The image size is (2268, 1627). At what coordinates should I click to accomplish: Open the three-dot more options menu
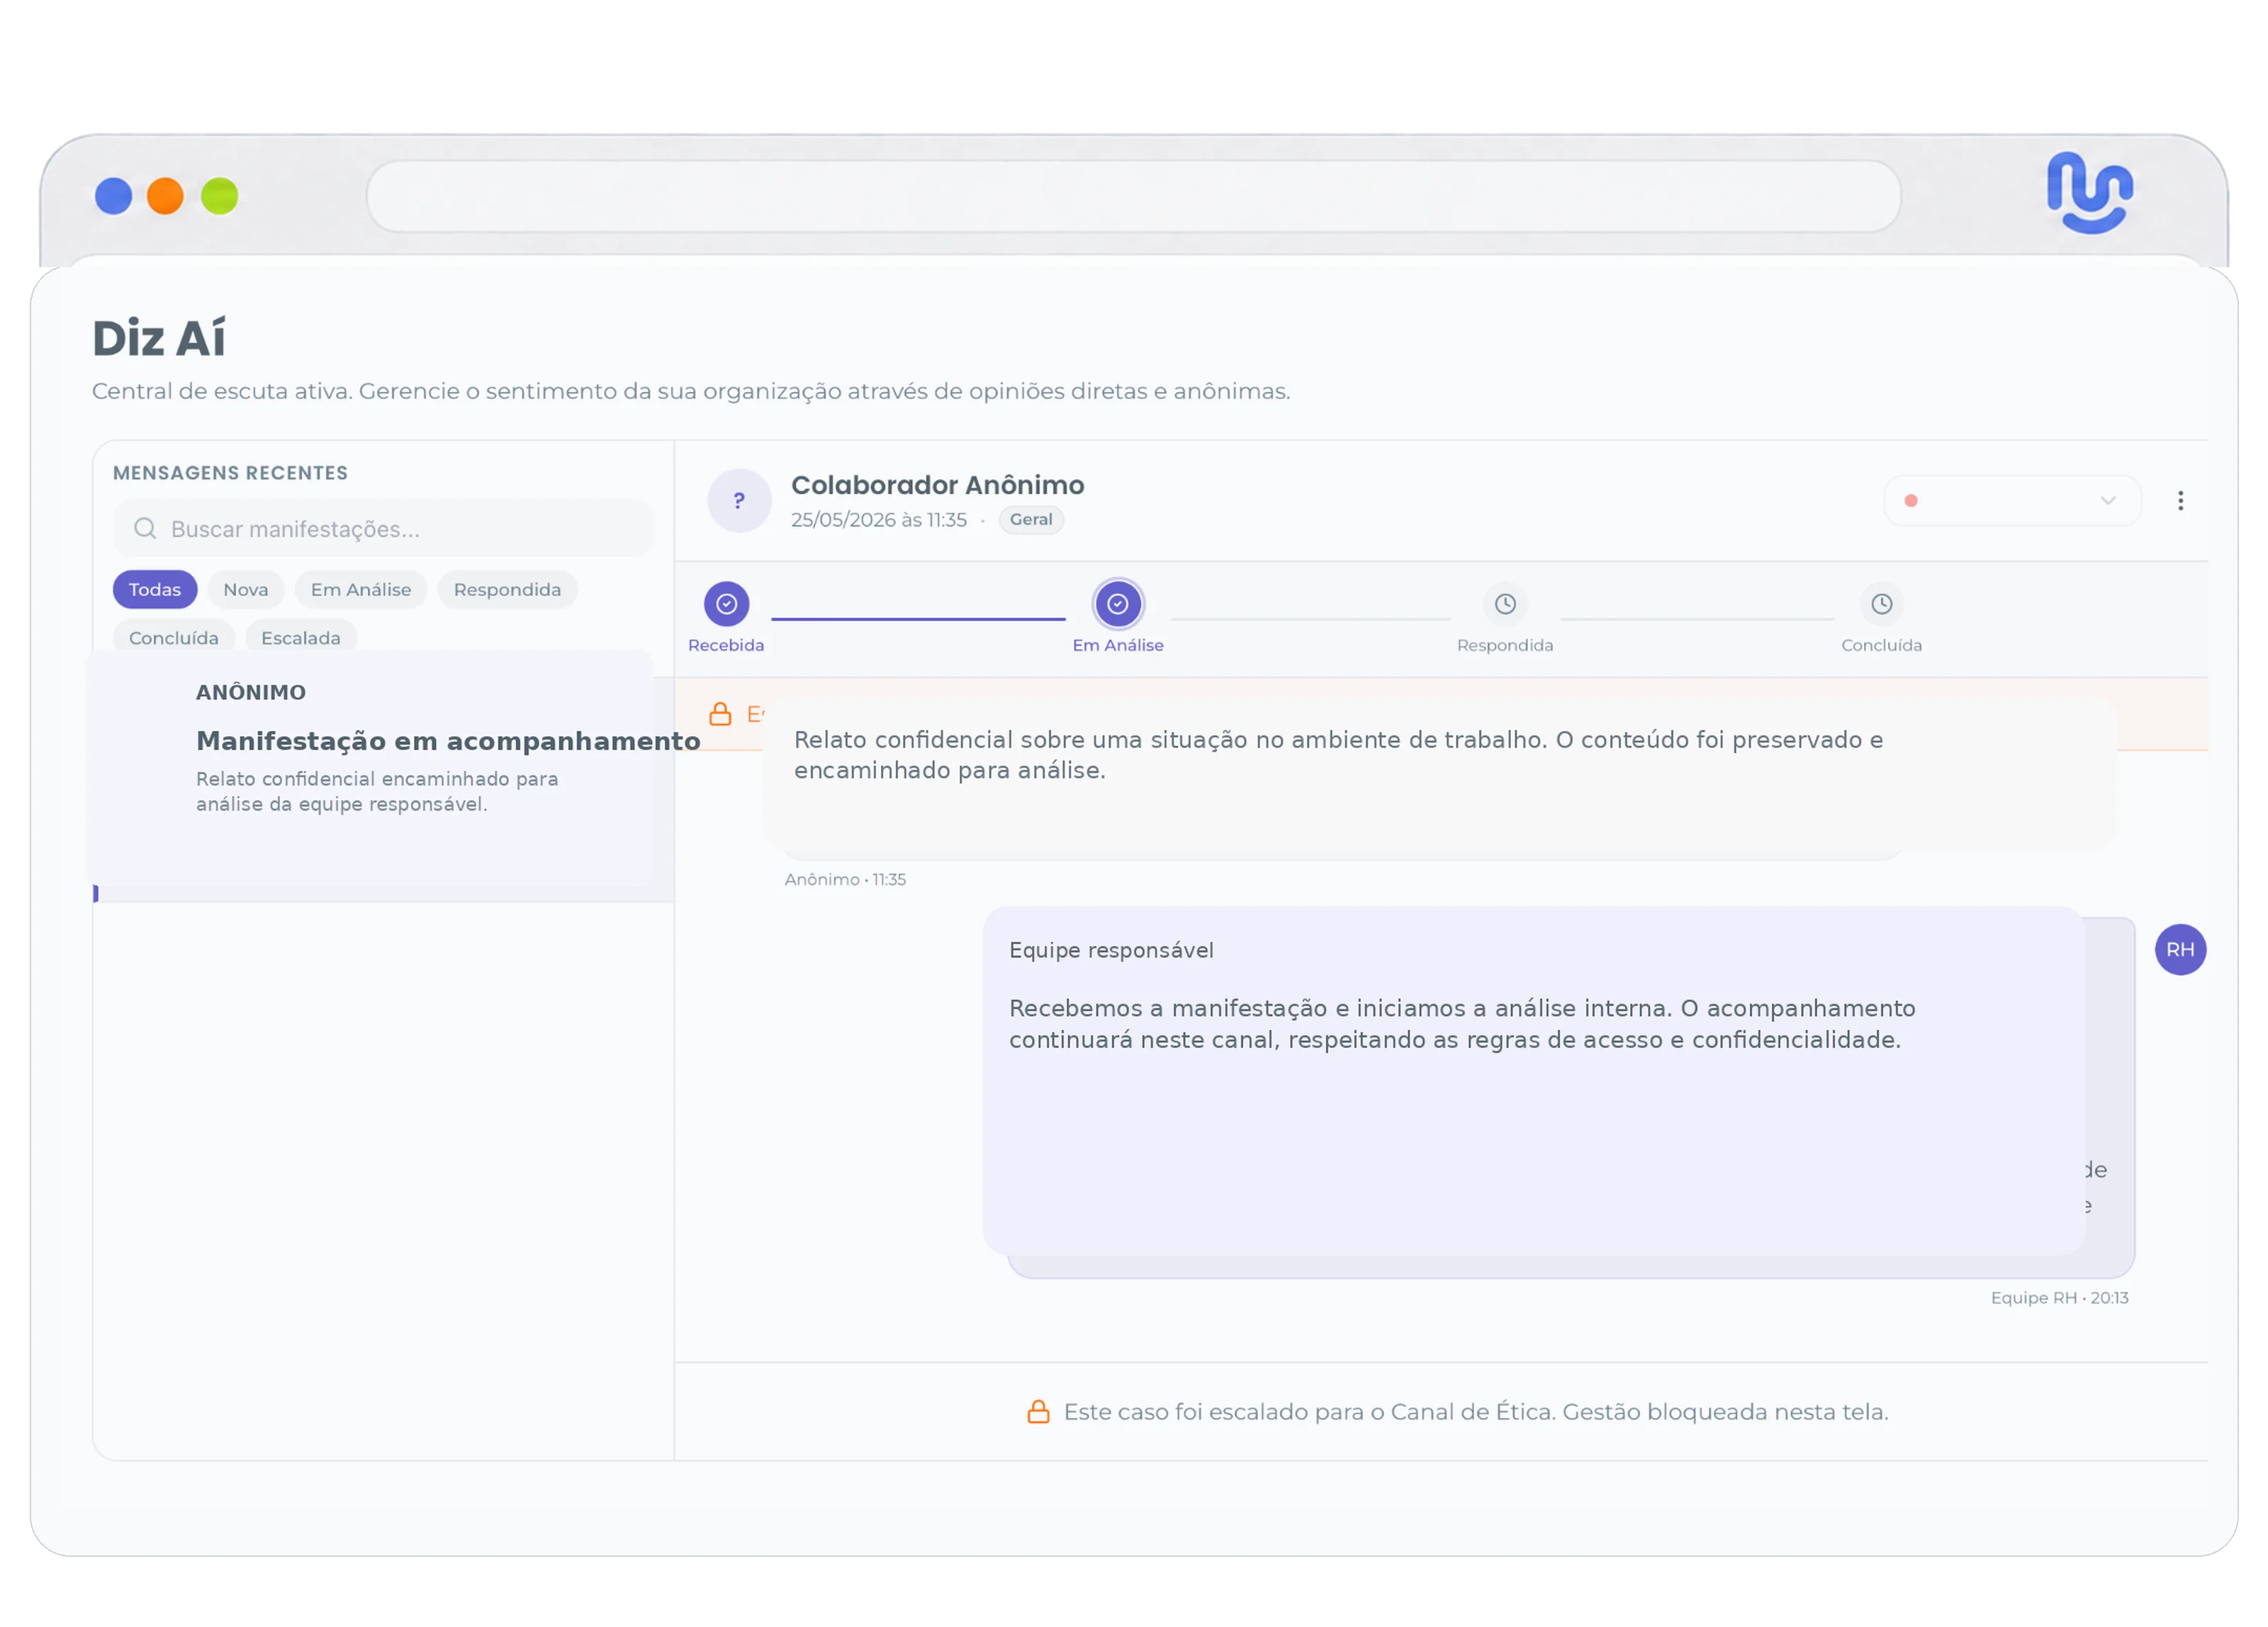click(x=2180, y=501)
